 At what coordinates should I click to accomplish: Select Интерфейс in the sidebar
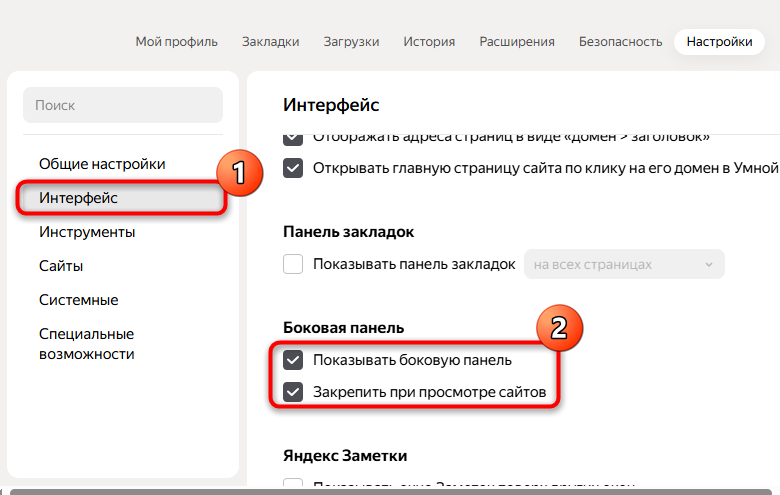122,198
